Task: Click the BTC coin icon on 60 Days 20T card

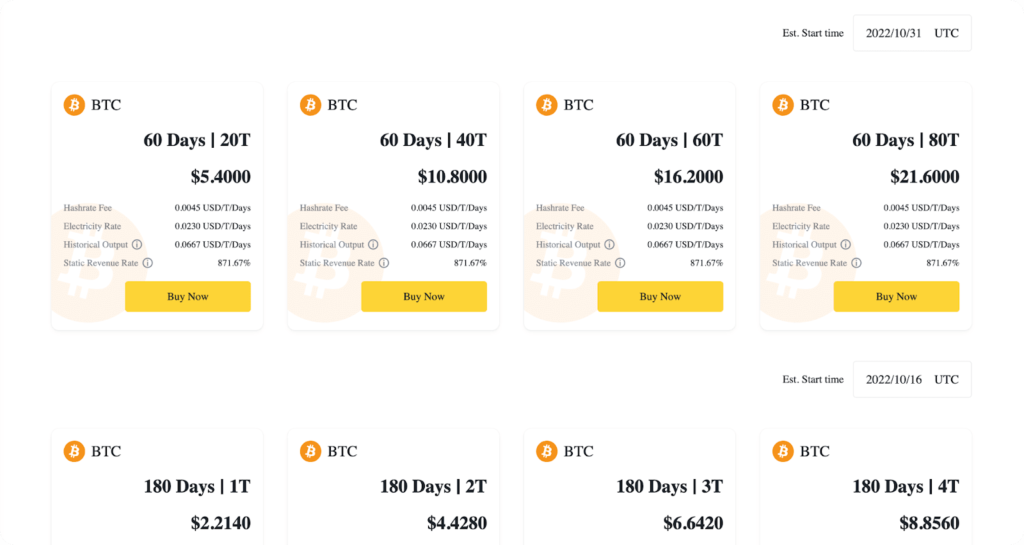Action: click(x=74, y=105)
